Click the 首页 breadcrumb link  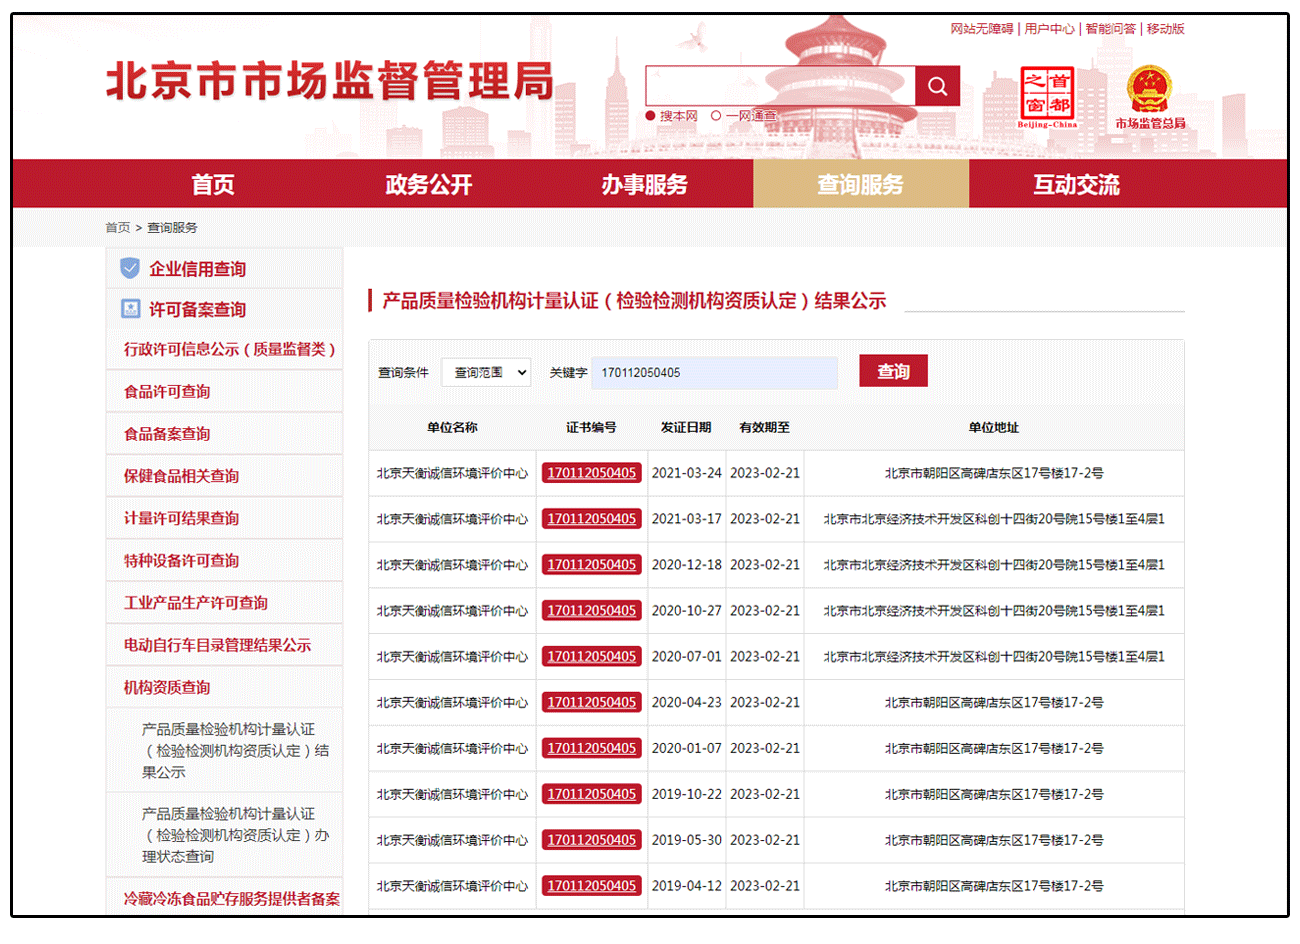pyautogui.click(x=118, y=227)
